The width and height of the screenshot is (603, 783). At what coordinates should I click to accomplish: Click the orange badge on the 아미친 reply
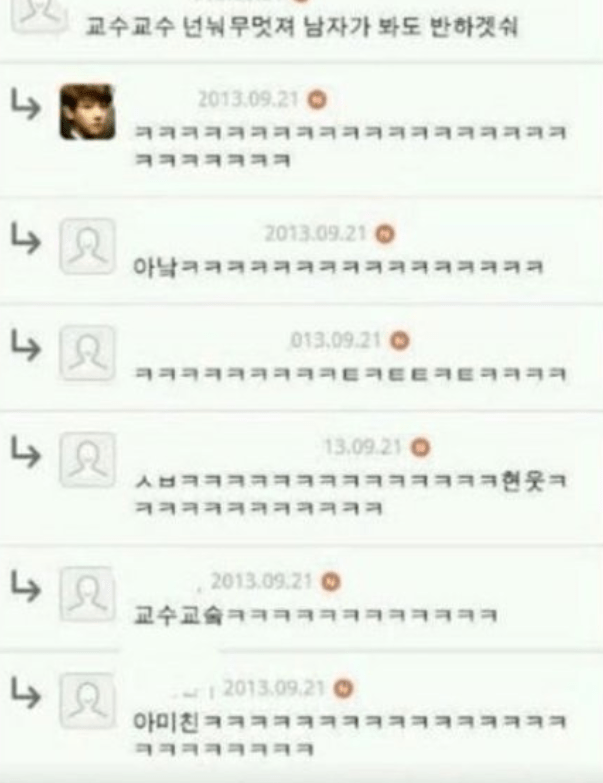coord(343,689)
